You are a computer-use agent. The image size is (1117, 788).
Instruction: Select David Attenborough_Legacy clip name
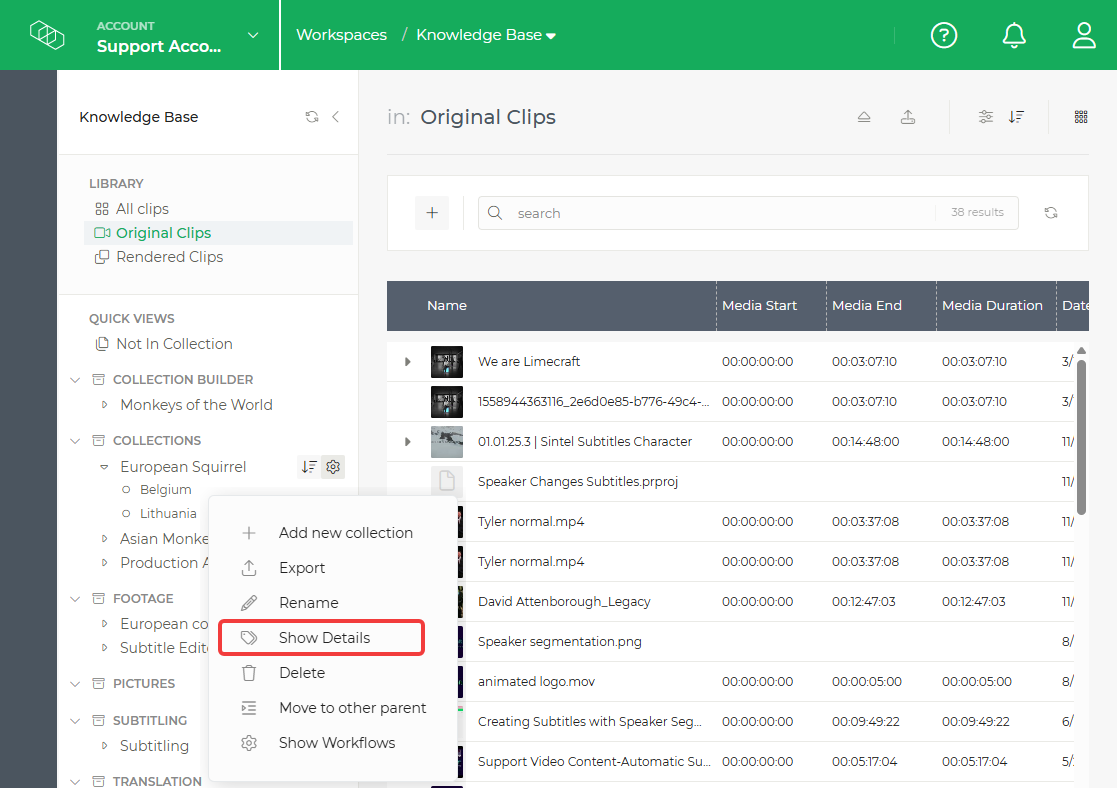point(563,601)
